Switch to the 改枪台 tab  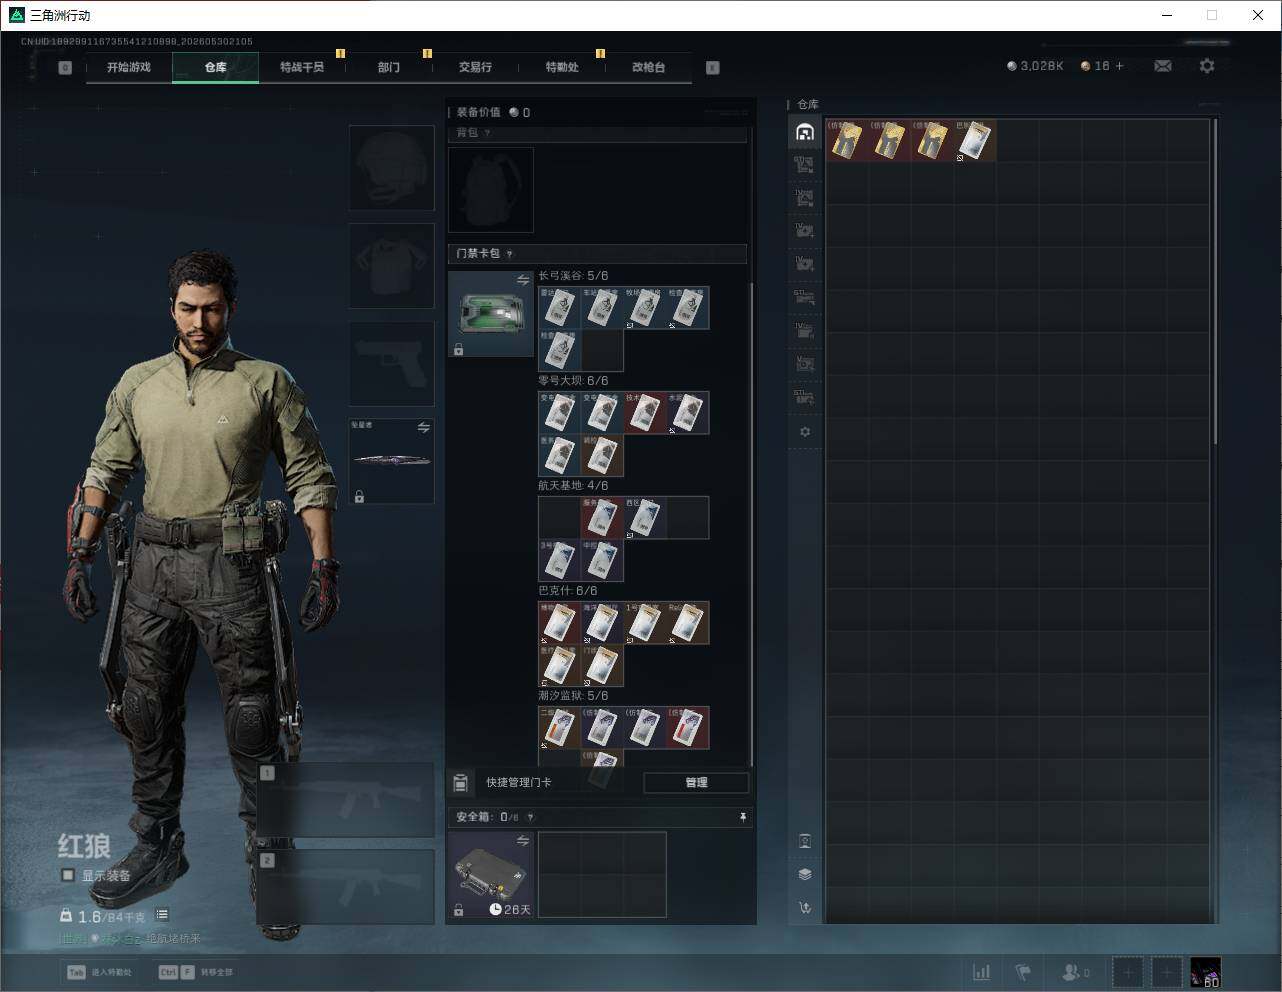(648, 67)
